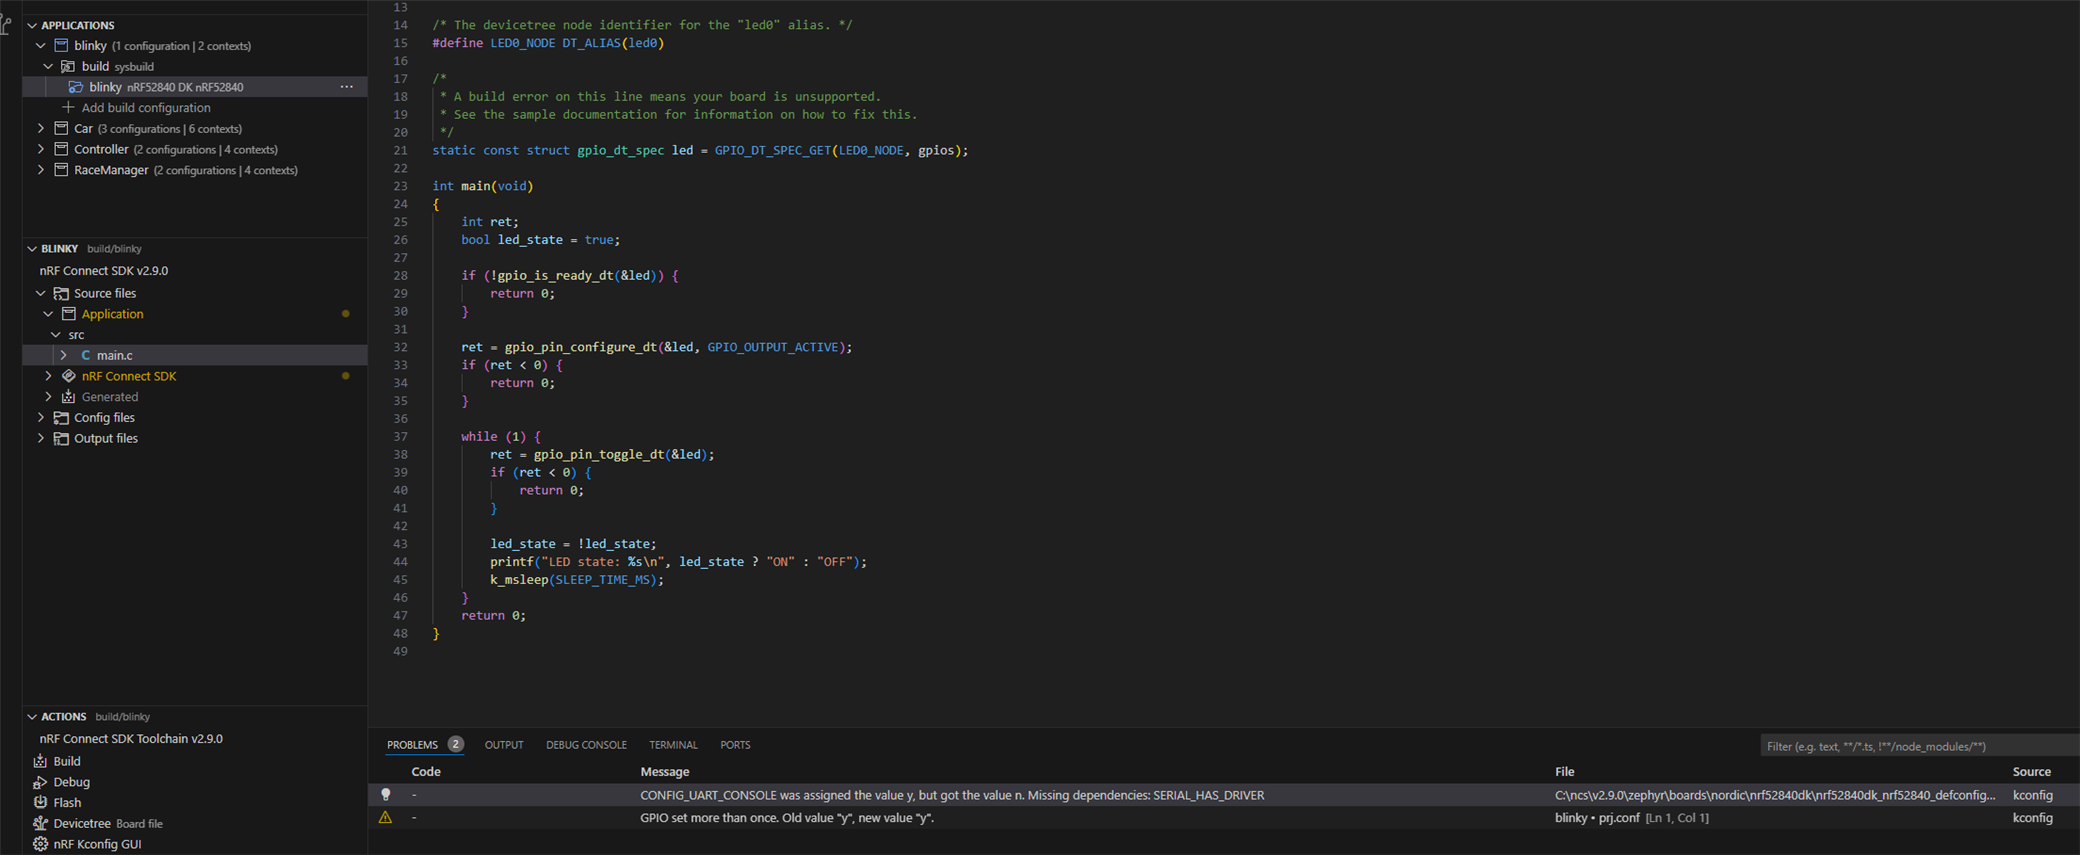Click the nRF Kconfig GUI gear icon

tap(40, 844)
